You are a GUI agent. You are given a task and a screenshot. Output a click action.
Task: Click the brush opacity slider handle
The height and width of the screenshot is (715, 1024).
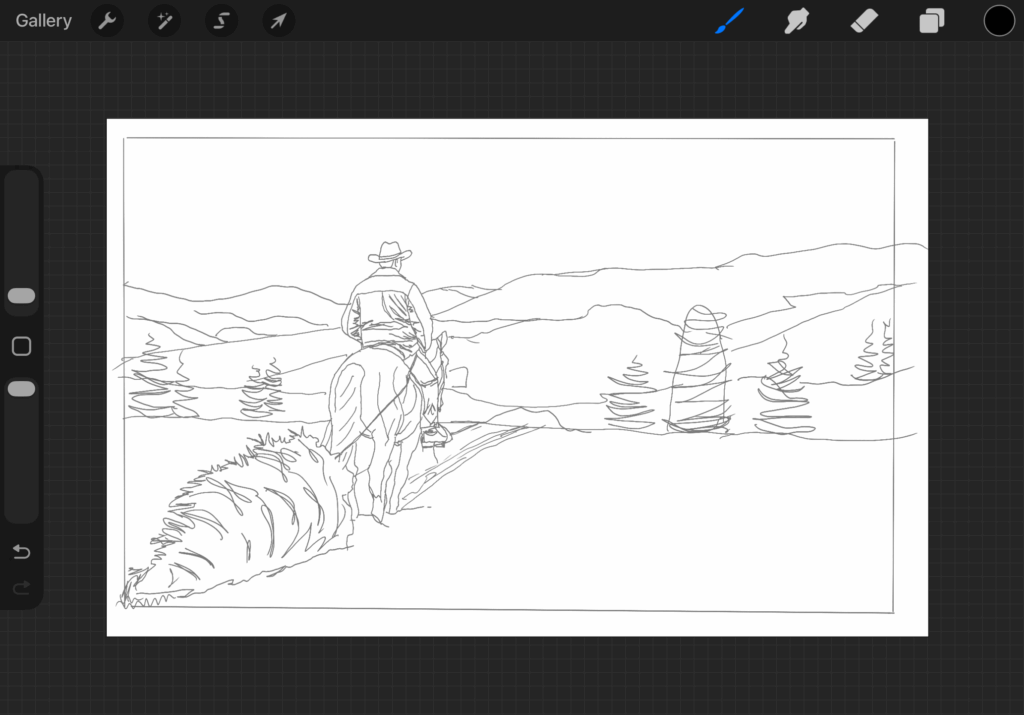tap(21, 389)
